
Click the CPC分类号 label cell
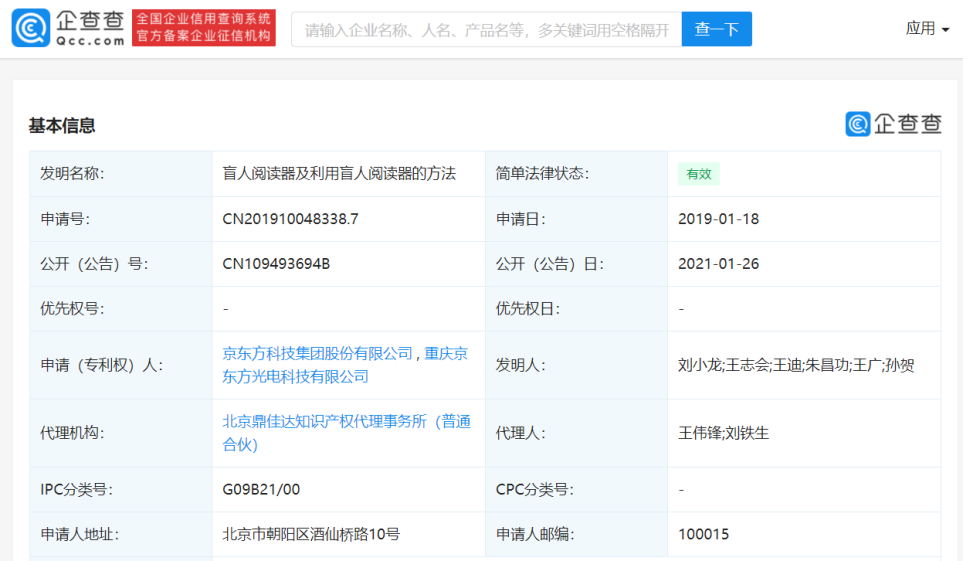(x=576, y=489)
